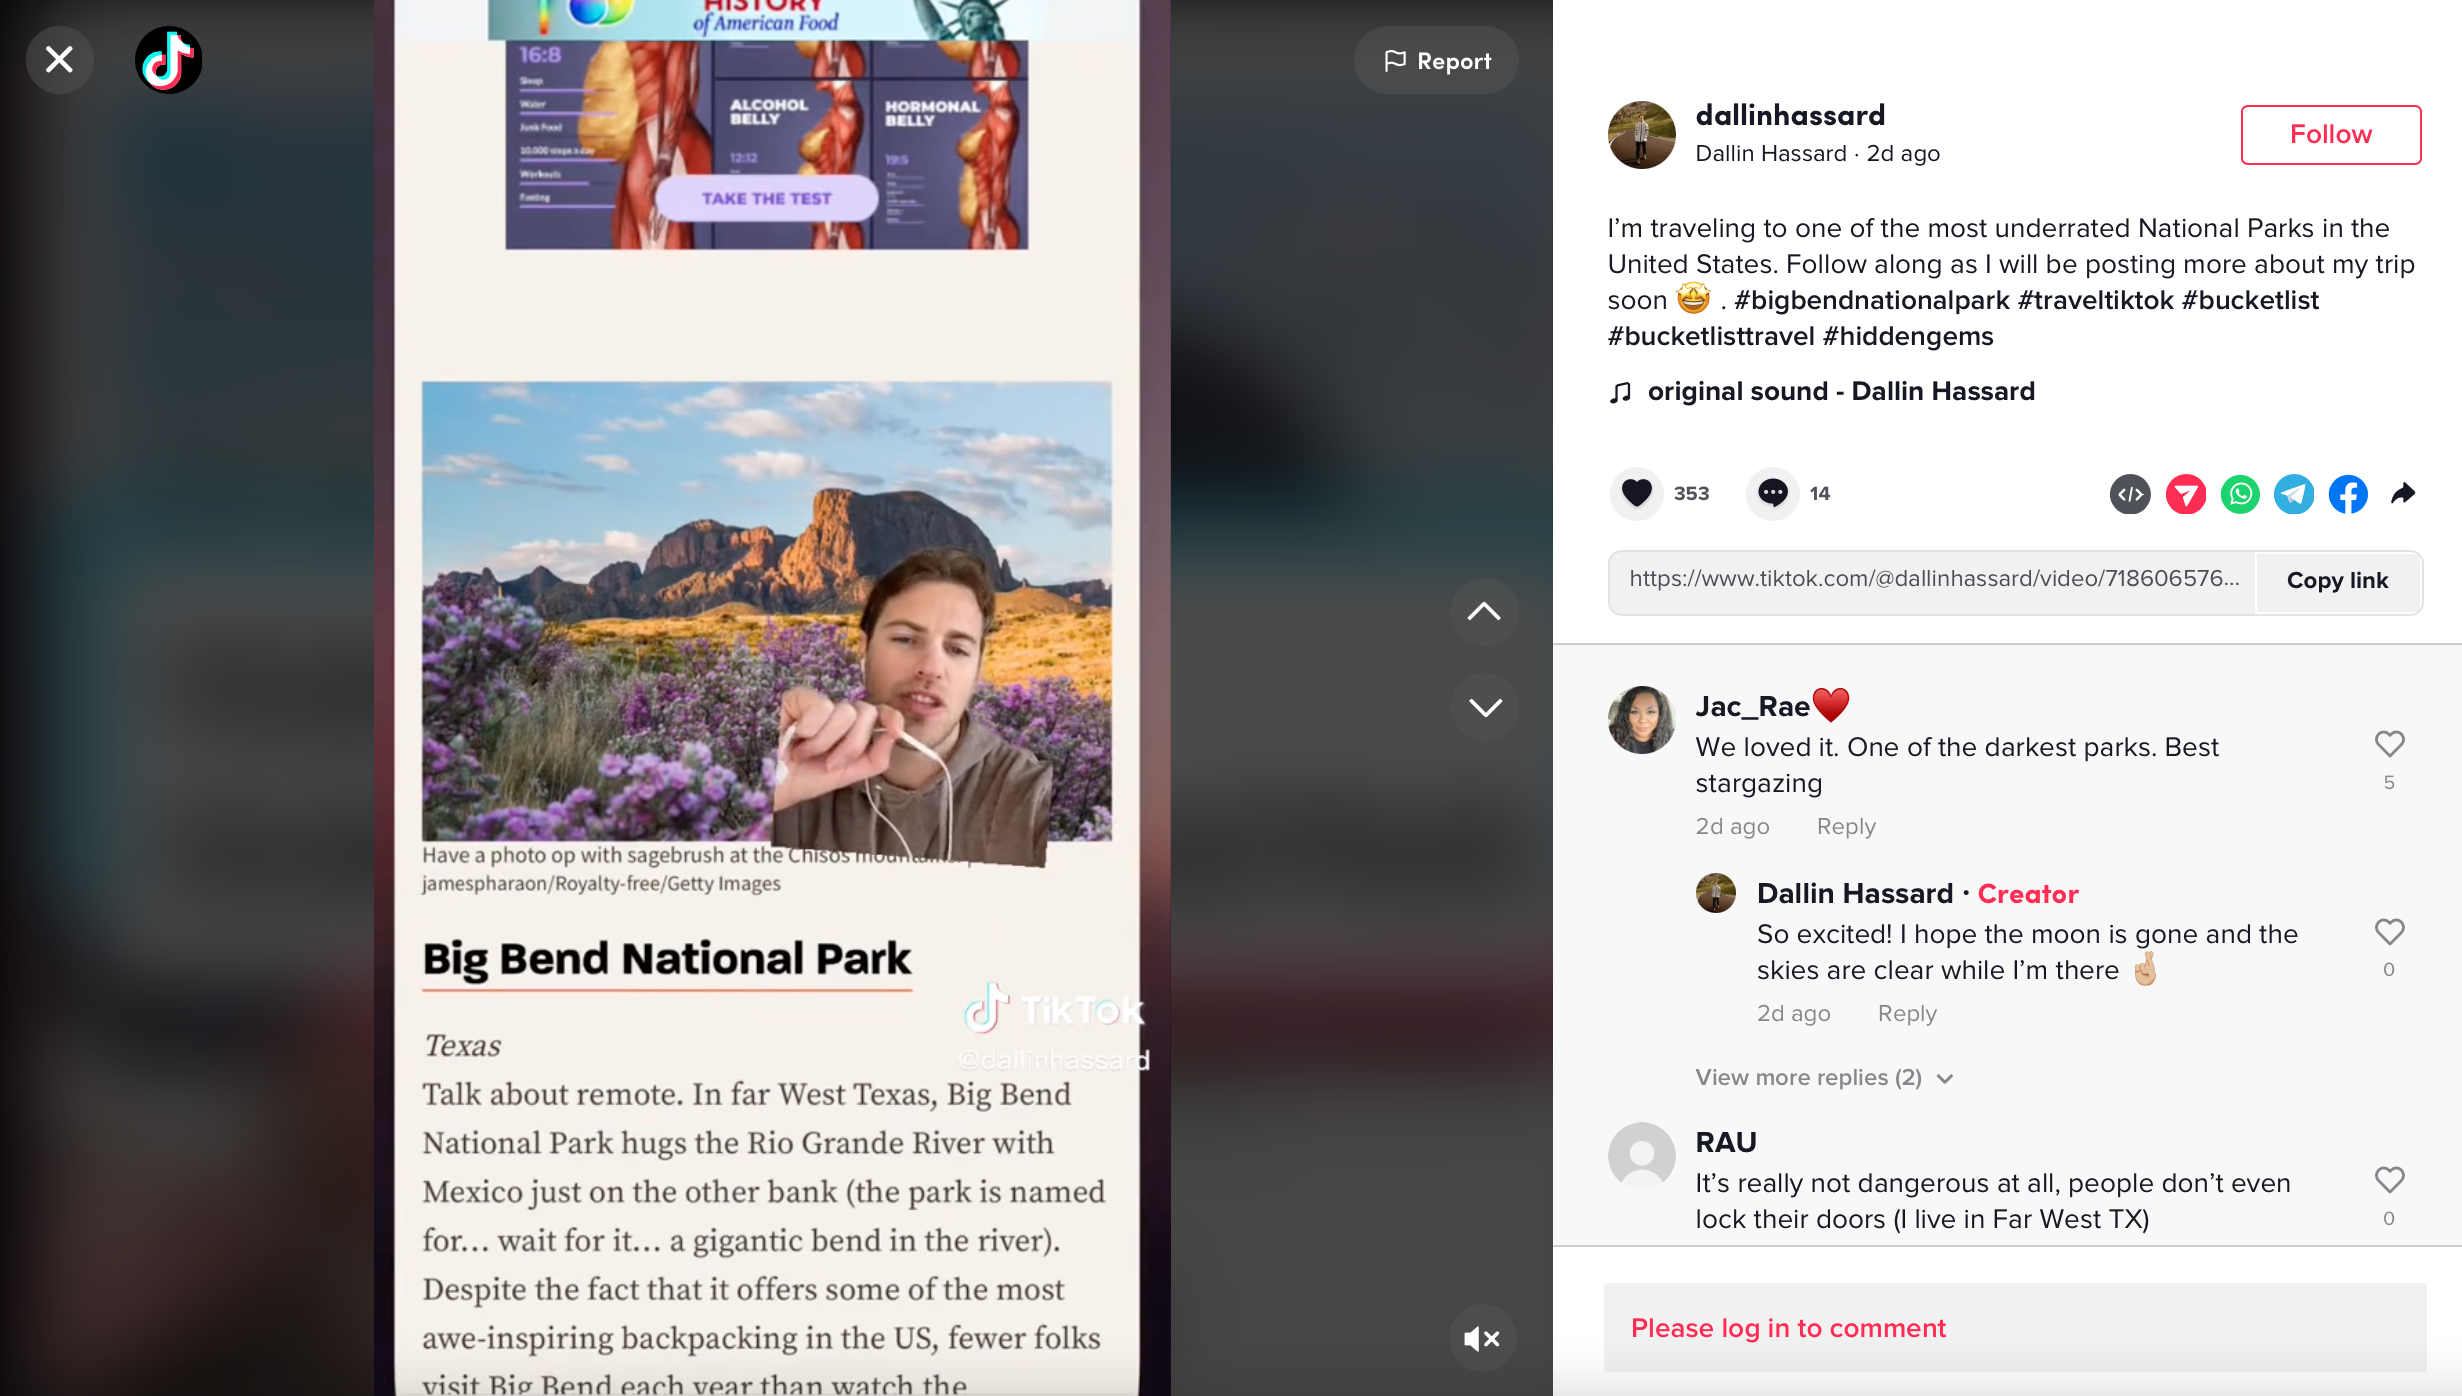Viewport: 2462px width, 1396px height.
Task: Report this video
Action: click(x=1436, y=61)
